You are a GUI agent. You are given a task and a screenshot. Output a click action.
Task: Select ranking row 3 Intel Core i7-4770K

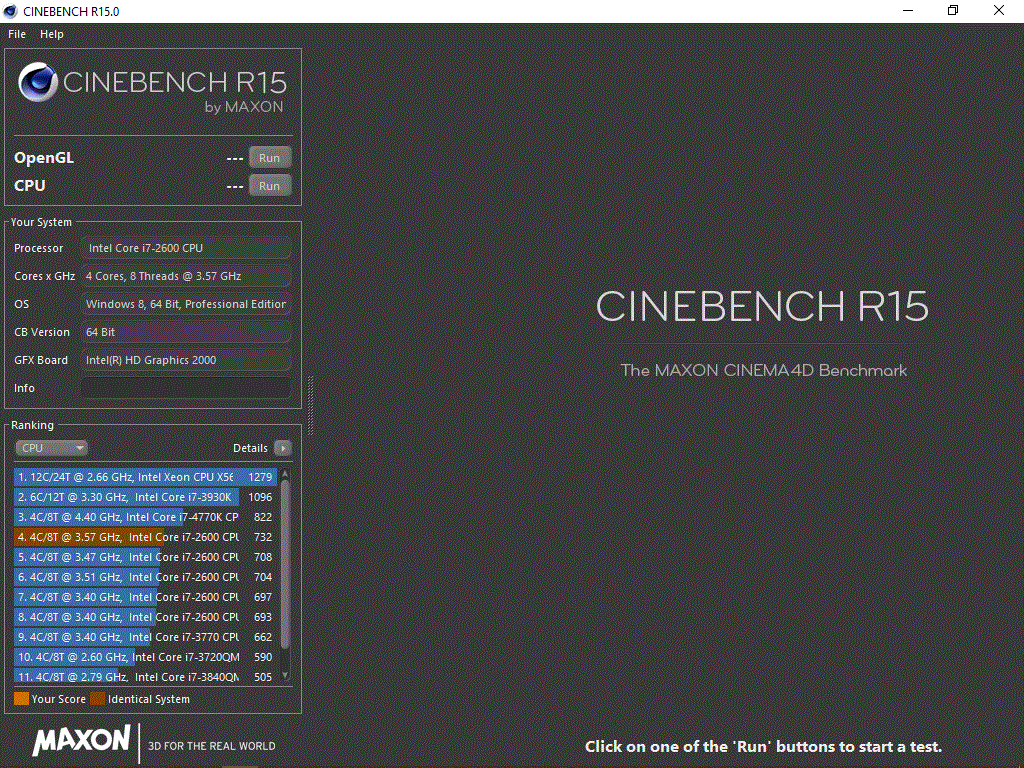146,517
